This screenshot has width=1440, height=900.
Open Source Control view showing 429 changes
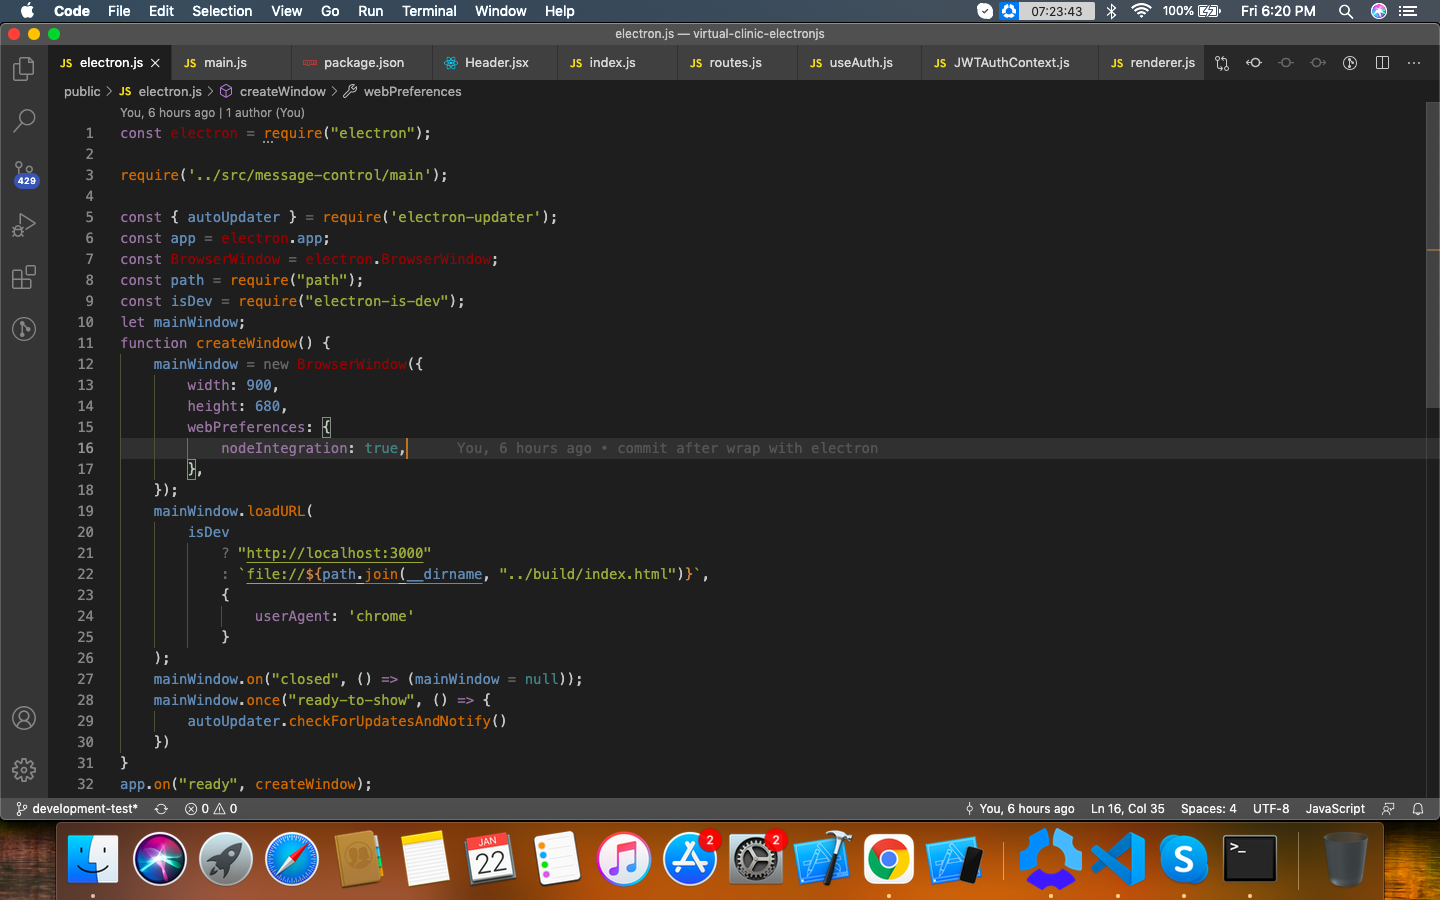24,174
